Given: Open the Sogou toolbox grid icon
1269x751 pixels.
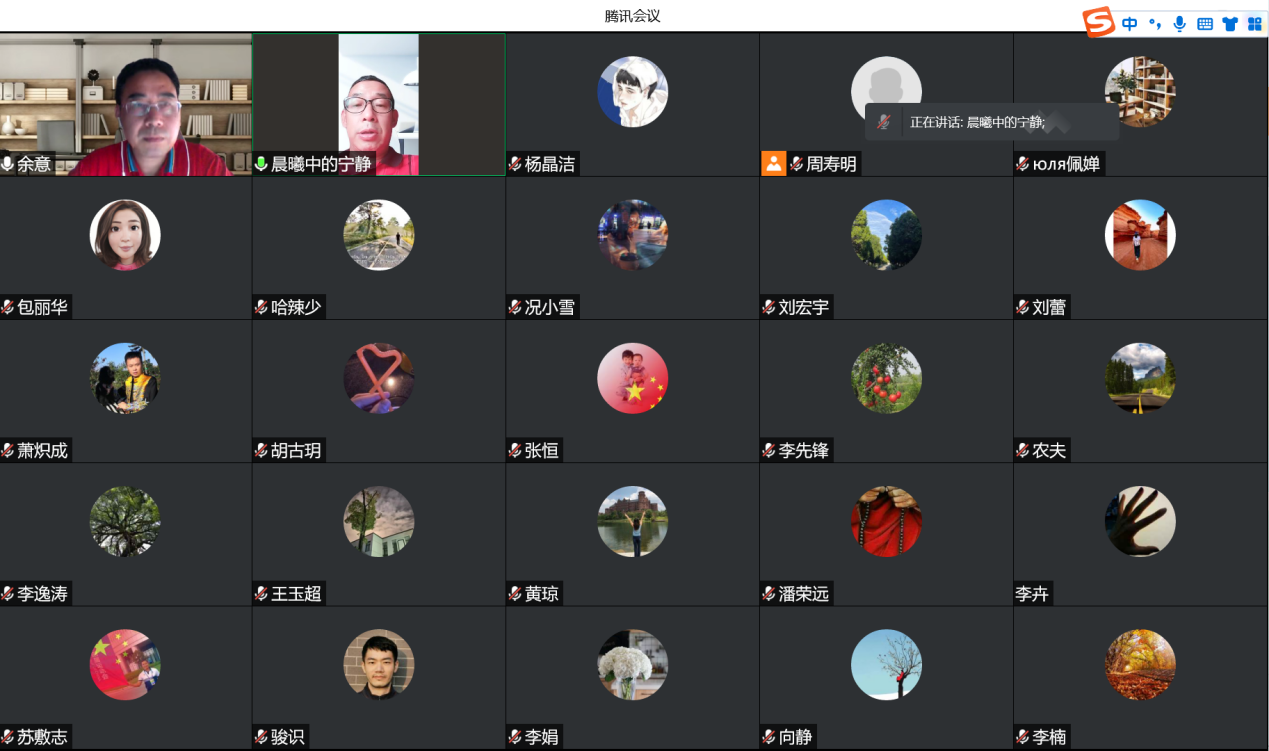Looking at the screenshot, I should [x=1254, y=24].
